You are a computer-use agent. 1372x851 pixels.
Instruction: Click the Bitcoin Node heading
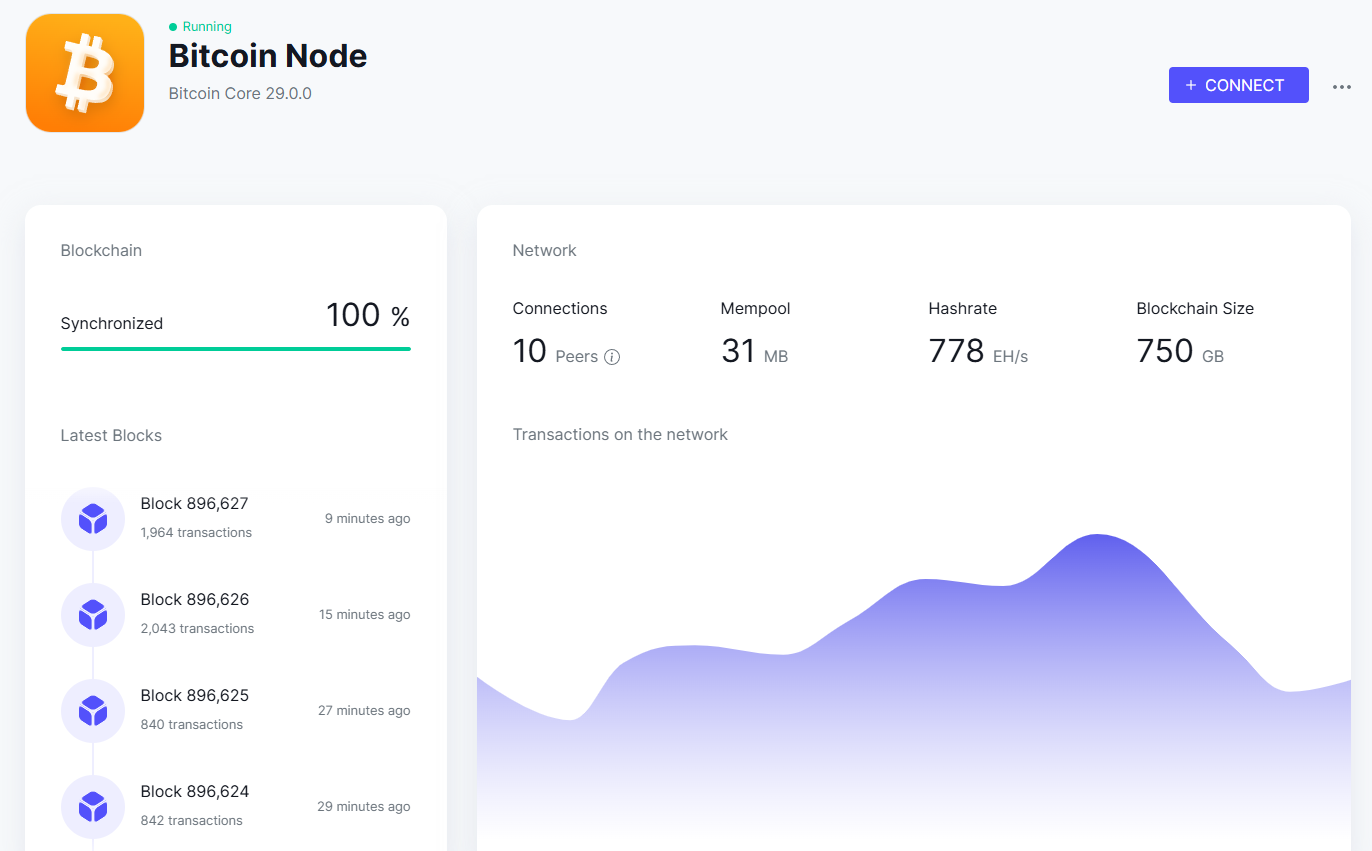[x=267, y=56]
